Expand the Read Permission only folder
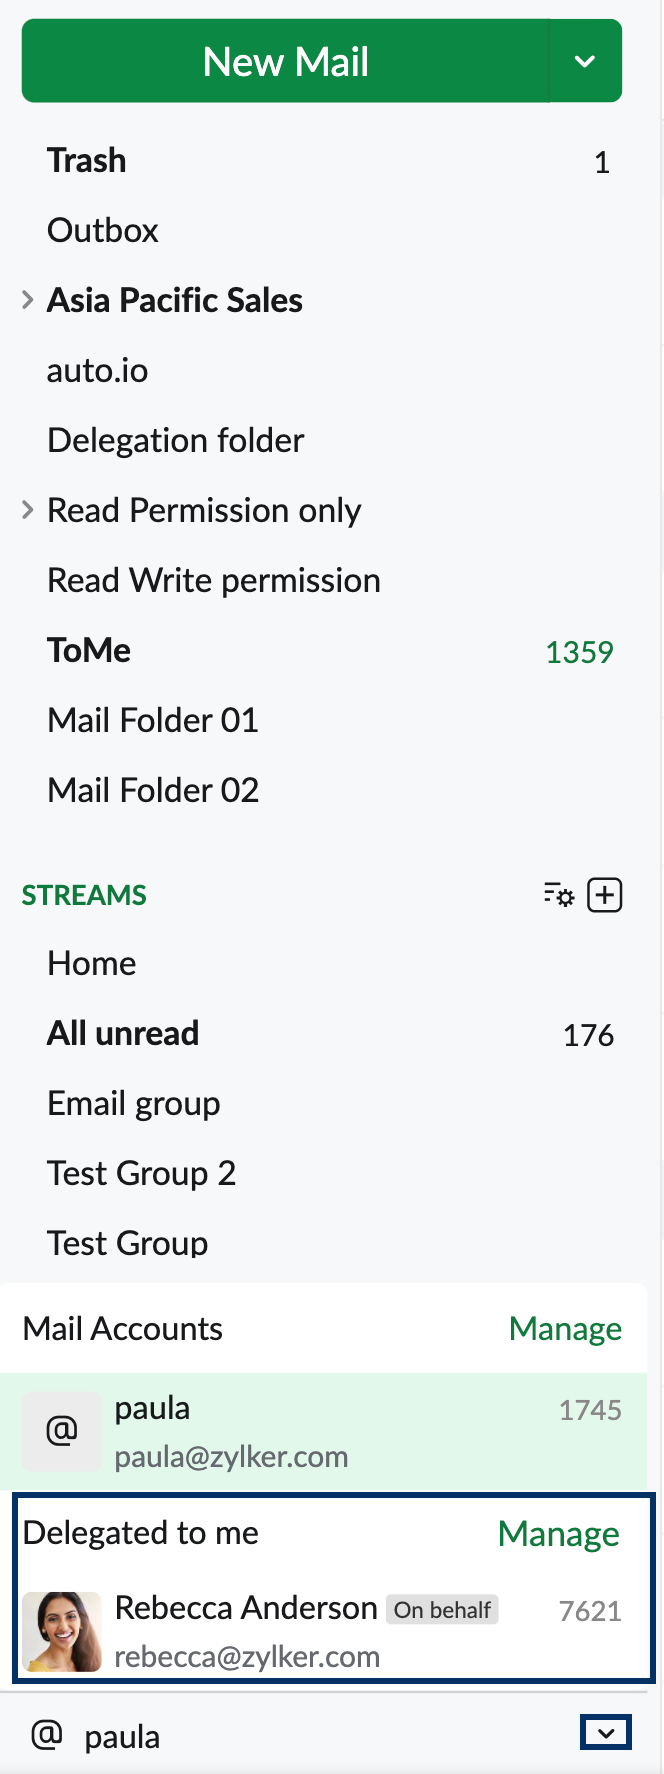Viewport: 664px width, 1774px height. (28, 510)
